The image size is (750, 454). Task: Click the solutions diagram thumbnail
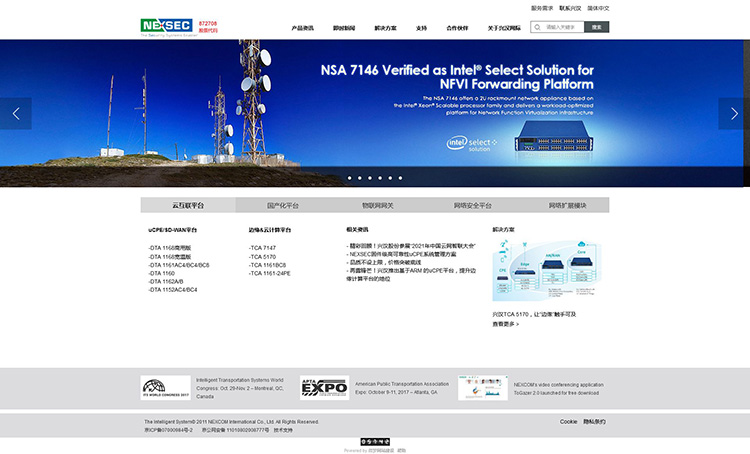pyautogui.click(x=532, y=271)
